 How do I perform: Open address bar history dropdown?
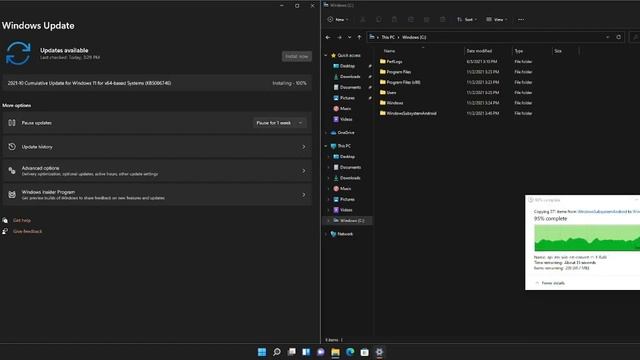(x=608, y=37)
